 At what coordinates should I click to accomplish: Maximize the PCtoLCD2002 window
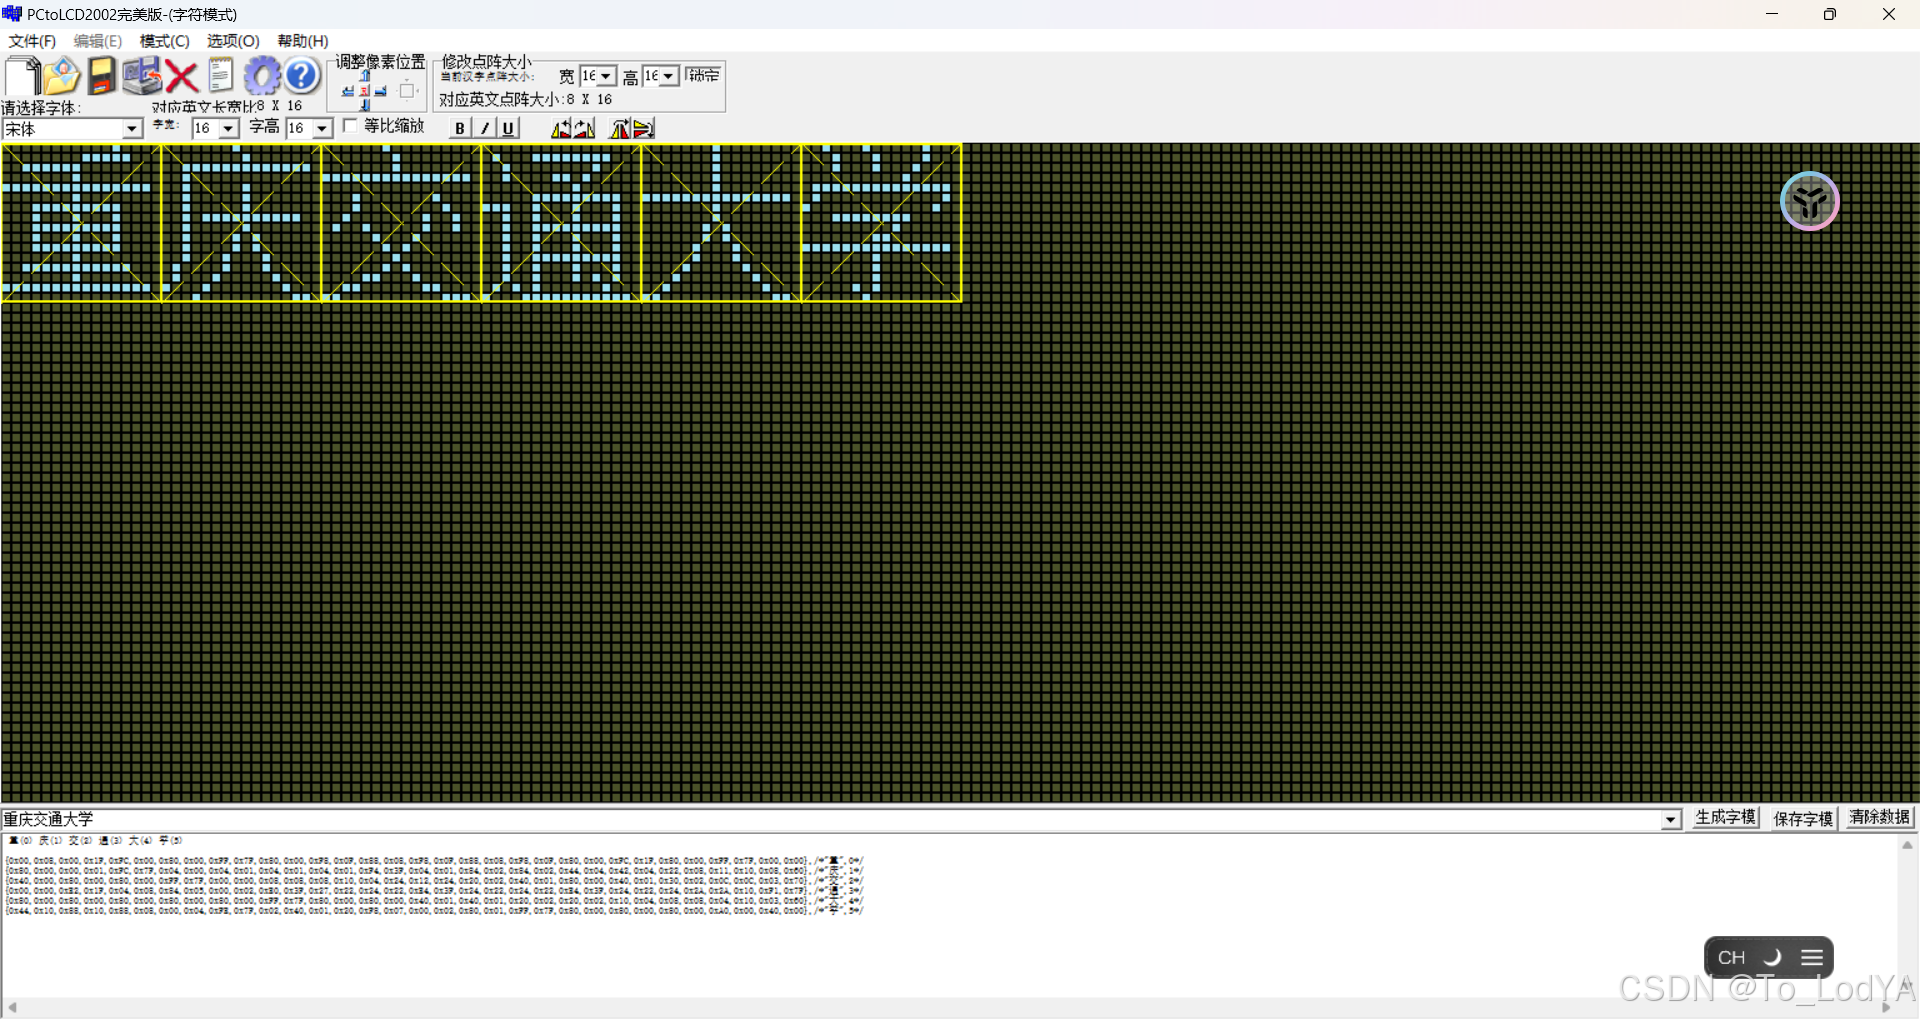click(1829, 14)
